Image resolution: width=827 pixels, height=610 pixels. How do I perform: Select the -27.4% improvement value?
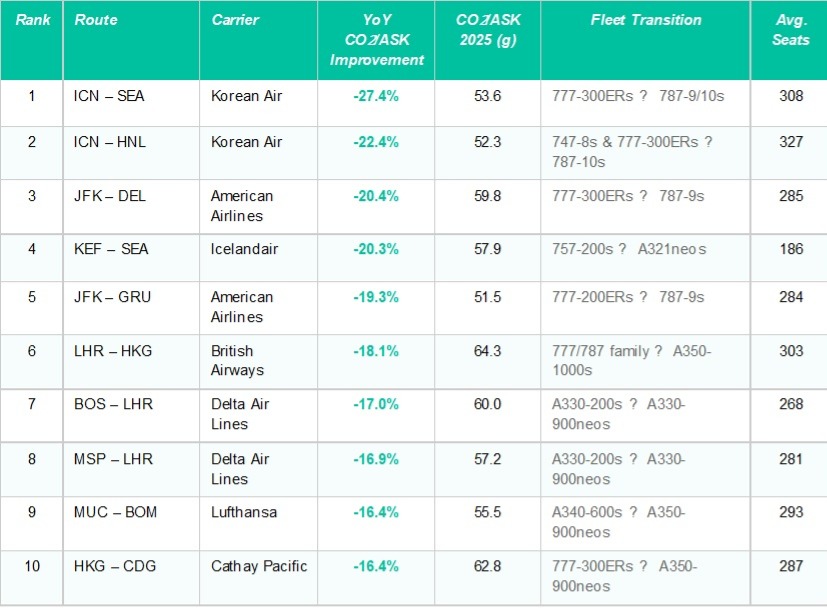376,96
